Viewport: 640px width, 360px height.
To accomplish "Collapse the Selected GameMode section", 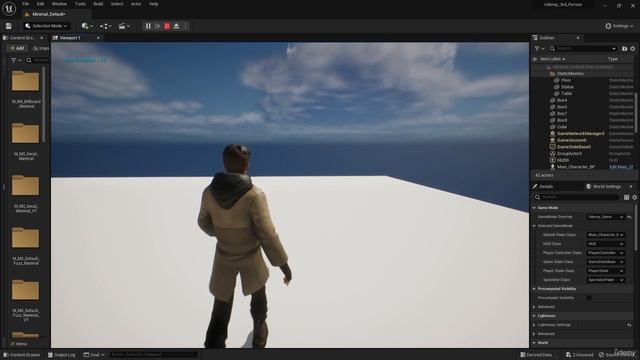I will click(534, 226).
